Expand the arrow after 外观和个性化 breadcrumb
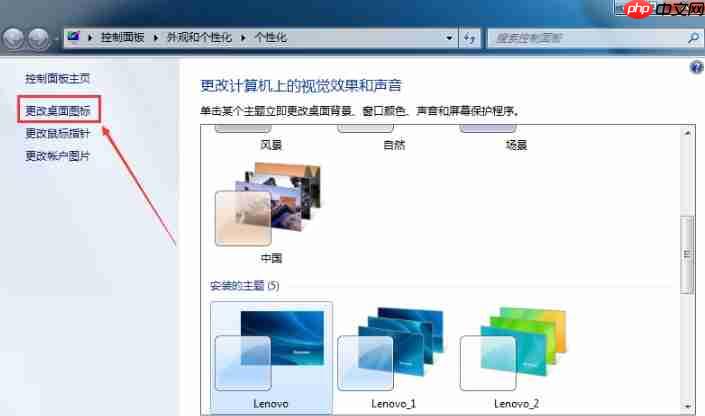The width and height of the screenshot is (705, 416). click(x=243, y=38)
